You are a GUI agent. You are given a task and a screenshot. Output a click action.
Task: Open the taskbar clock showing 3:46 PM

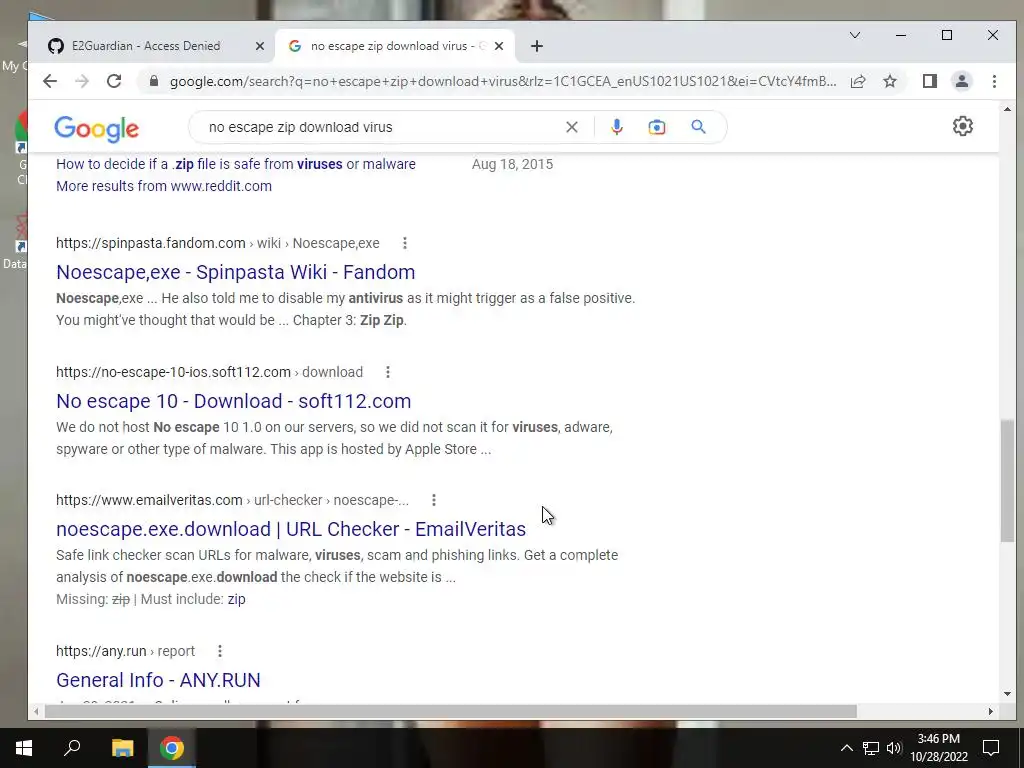[938, 748]
